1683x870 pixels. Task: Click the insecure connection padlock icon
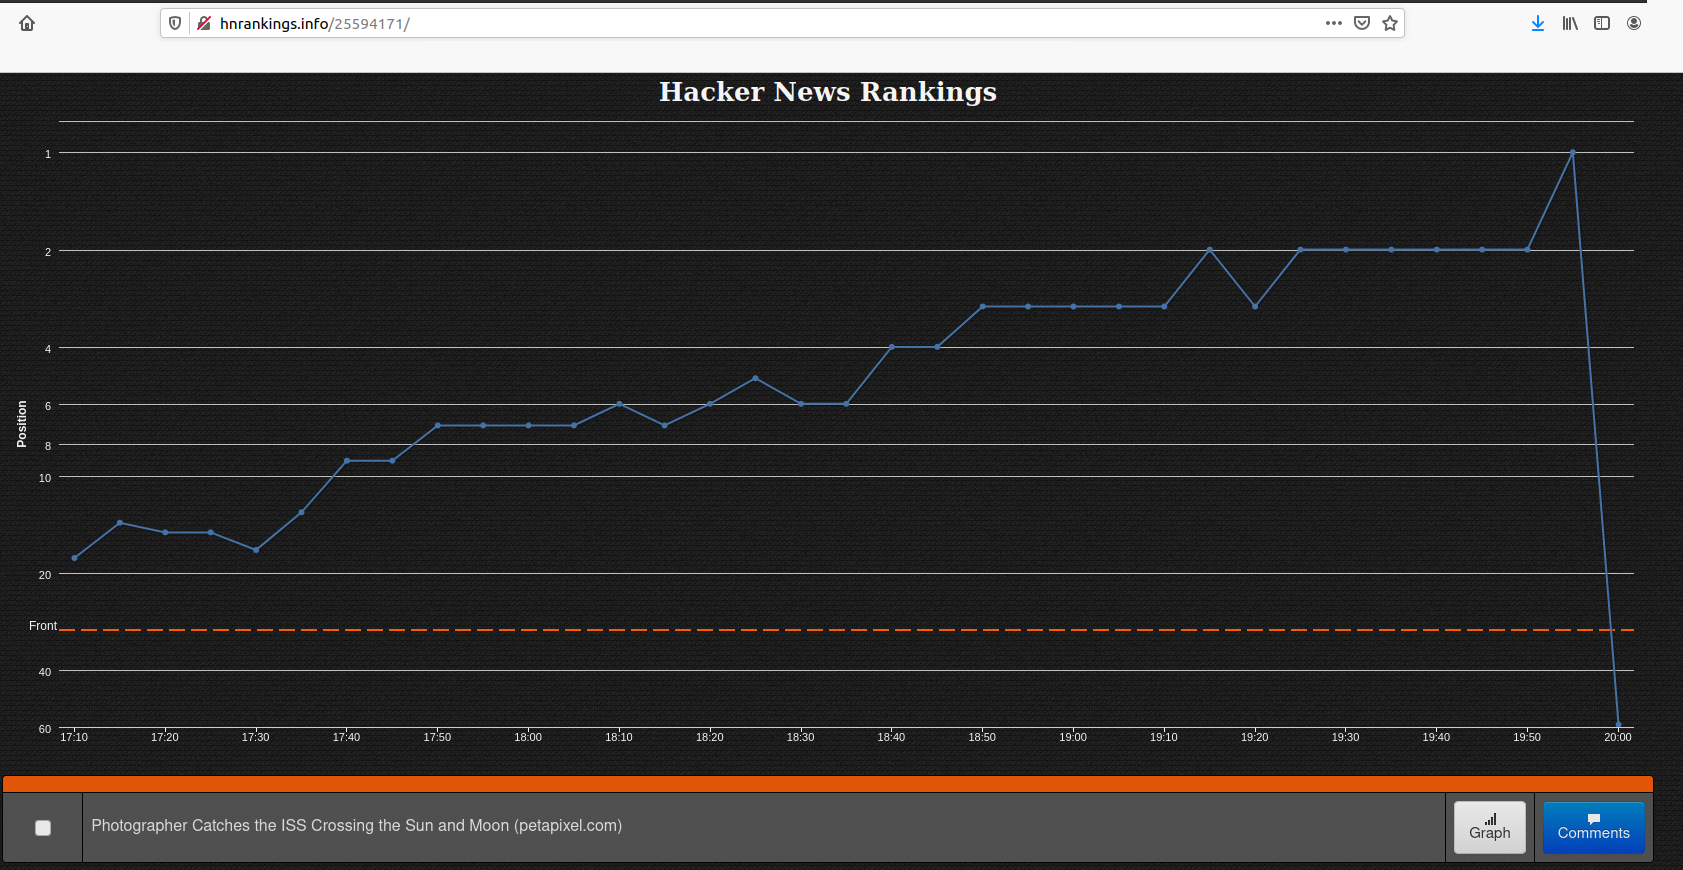204,23
